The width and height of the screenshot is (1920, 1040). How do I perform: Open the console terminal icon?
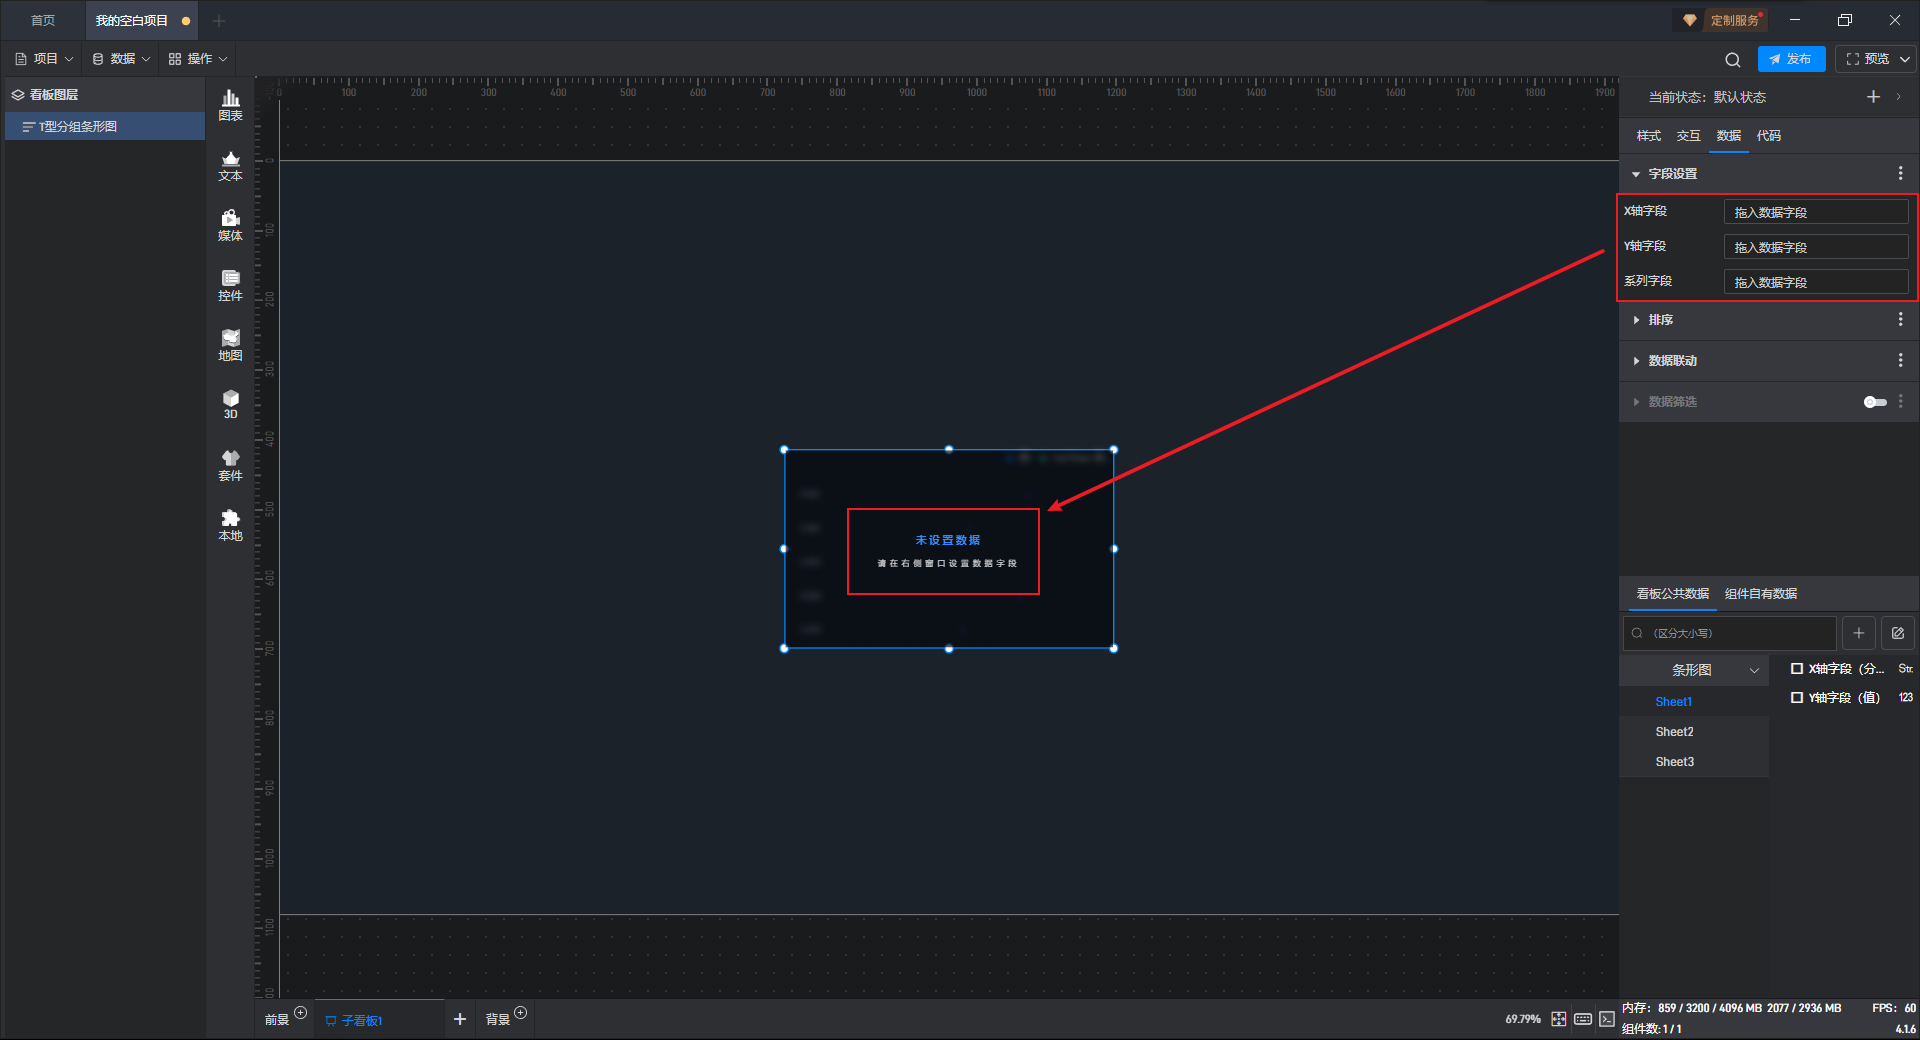click(x=1606, y=1019)
